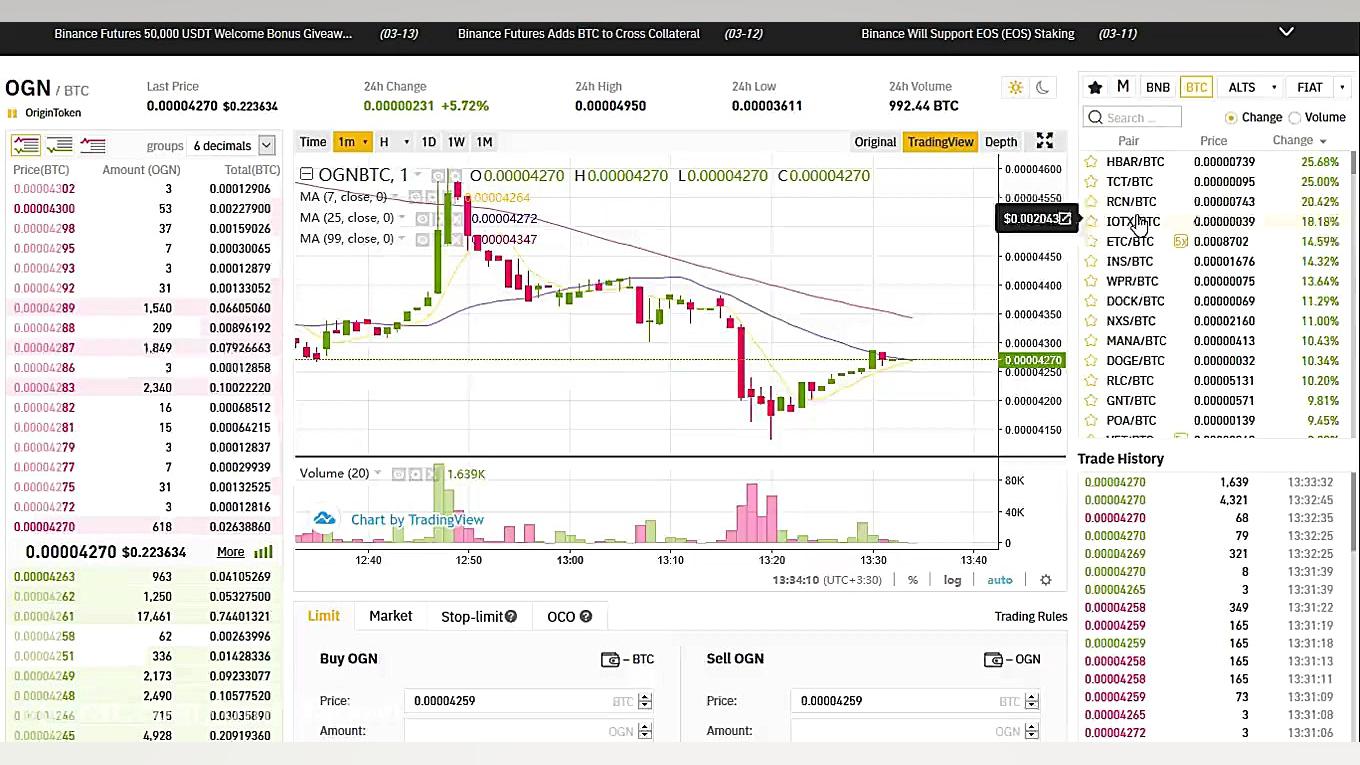Image resolution: width=1360 pixels, height=765 pixels.
Task: Click the 5x margin badge on ETC/BTC
Action: pyautogui.click(x=1181, y=241)
